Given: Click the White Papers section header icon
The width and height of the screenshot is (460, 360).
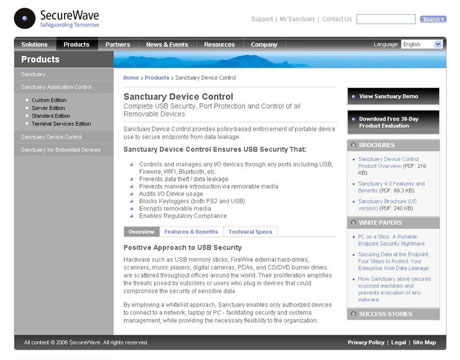Looking at the screenshot, I should [x=353, y=222].
